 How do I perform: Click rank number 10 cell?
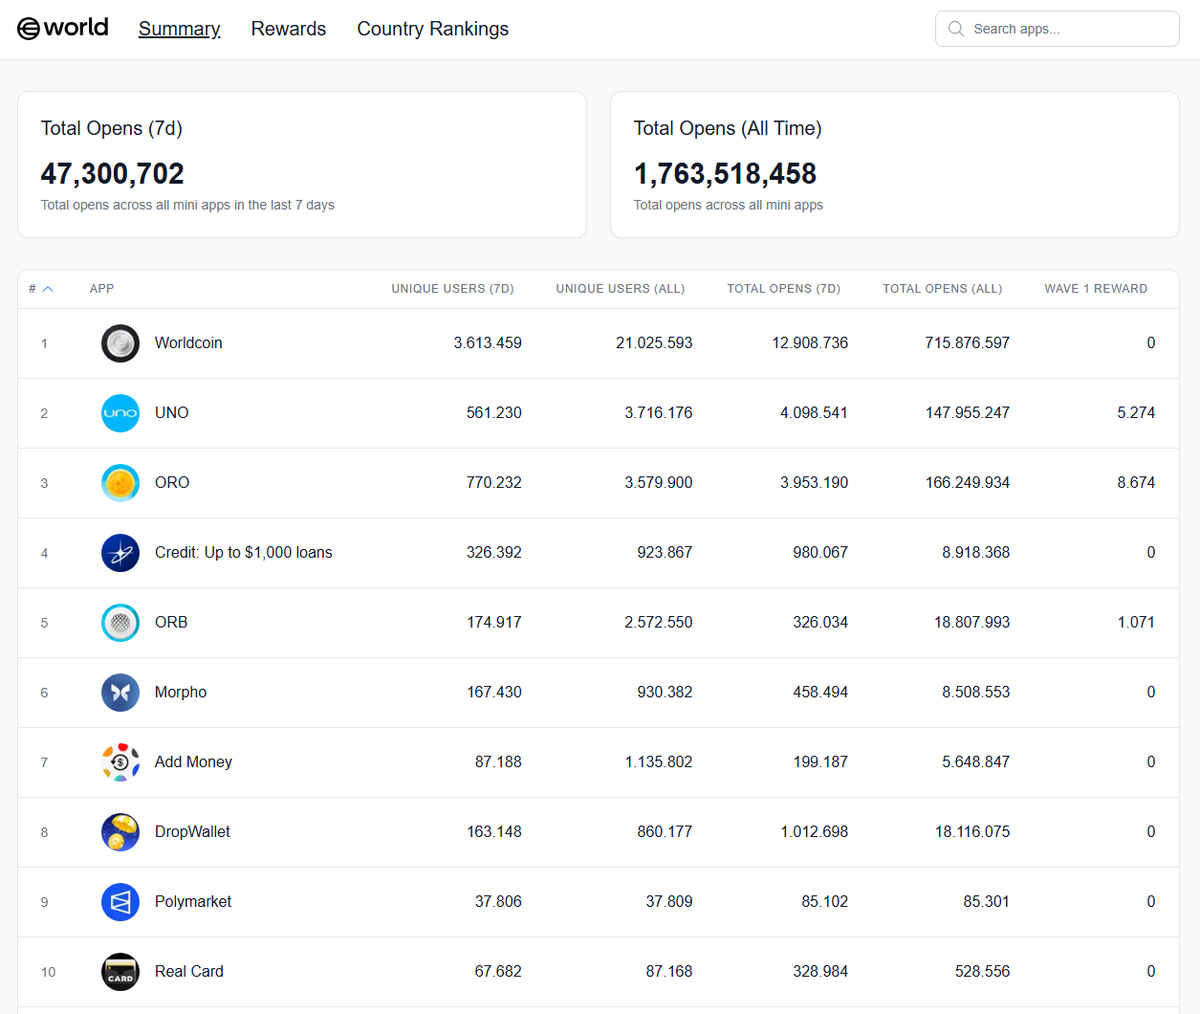tap(48, 972)
